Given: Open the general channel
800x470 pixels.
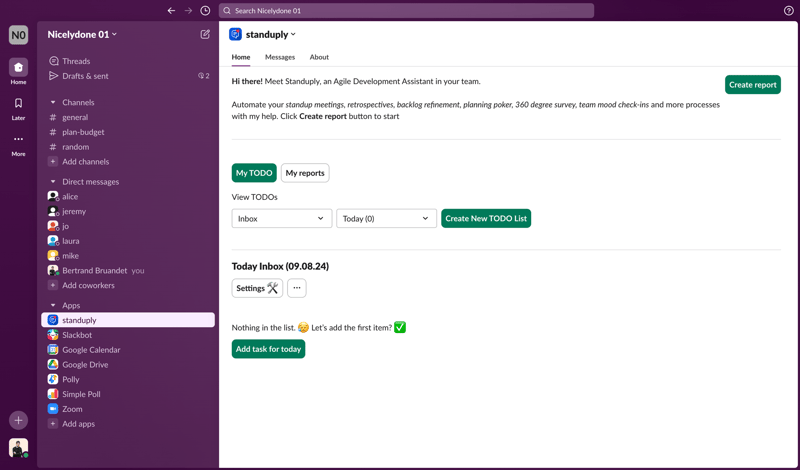Looking at the screenshot, I should [128, 117].
